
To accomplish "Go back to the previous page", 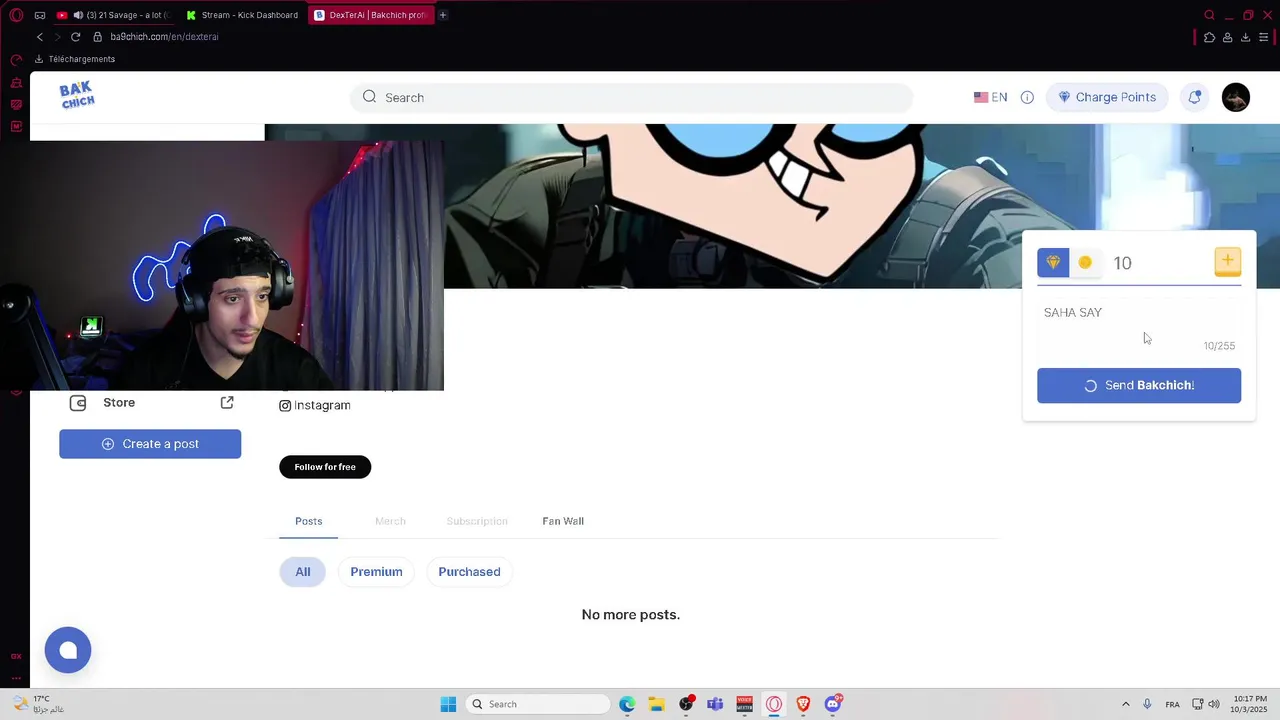I will pos(40,37).
